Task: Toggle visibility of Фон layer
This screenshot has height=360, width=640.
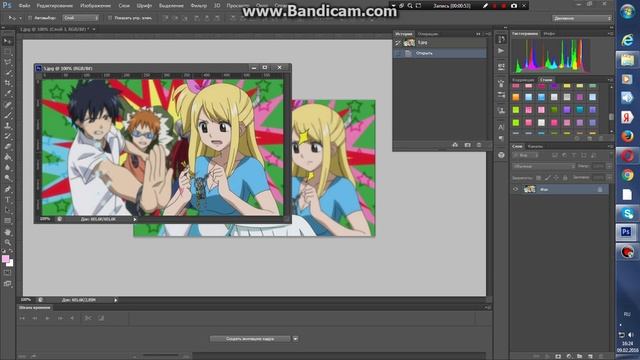Action: (516, 189)
